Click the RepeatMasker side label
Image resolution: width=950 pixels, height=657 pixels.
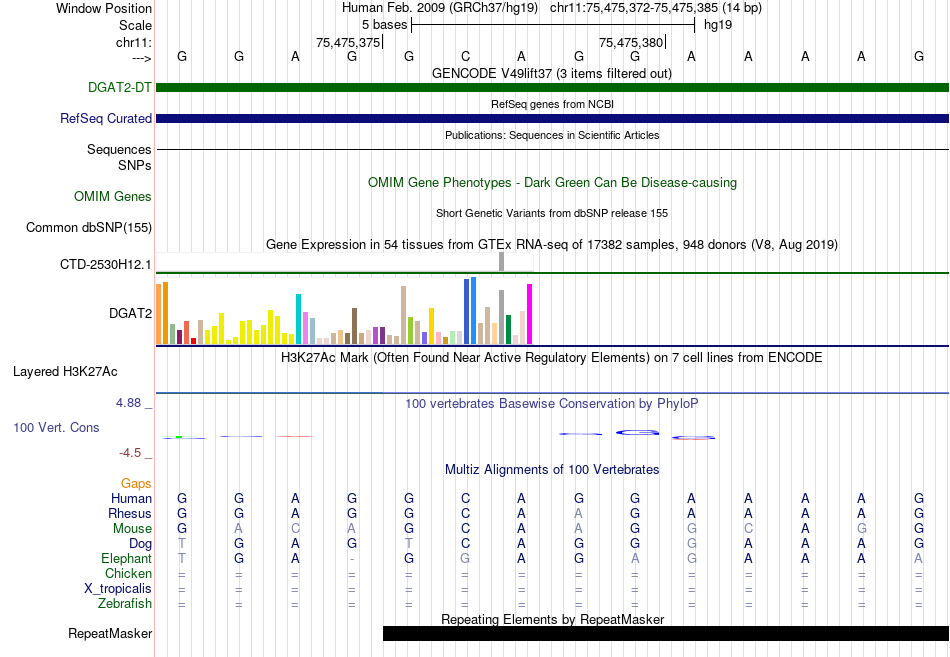pyautogui.click(x=110, y=633)
